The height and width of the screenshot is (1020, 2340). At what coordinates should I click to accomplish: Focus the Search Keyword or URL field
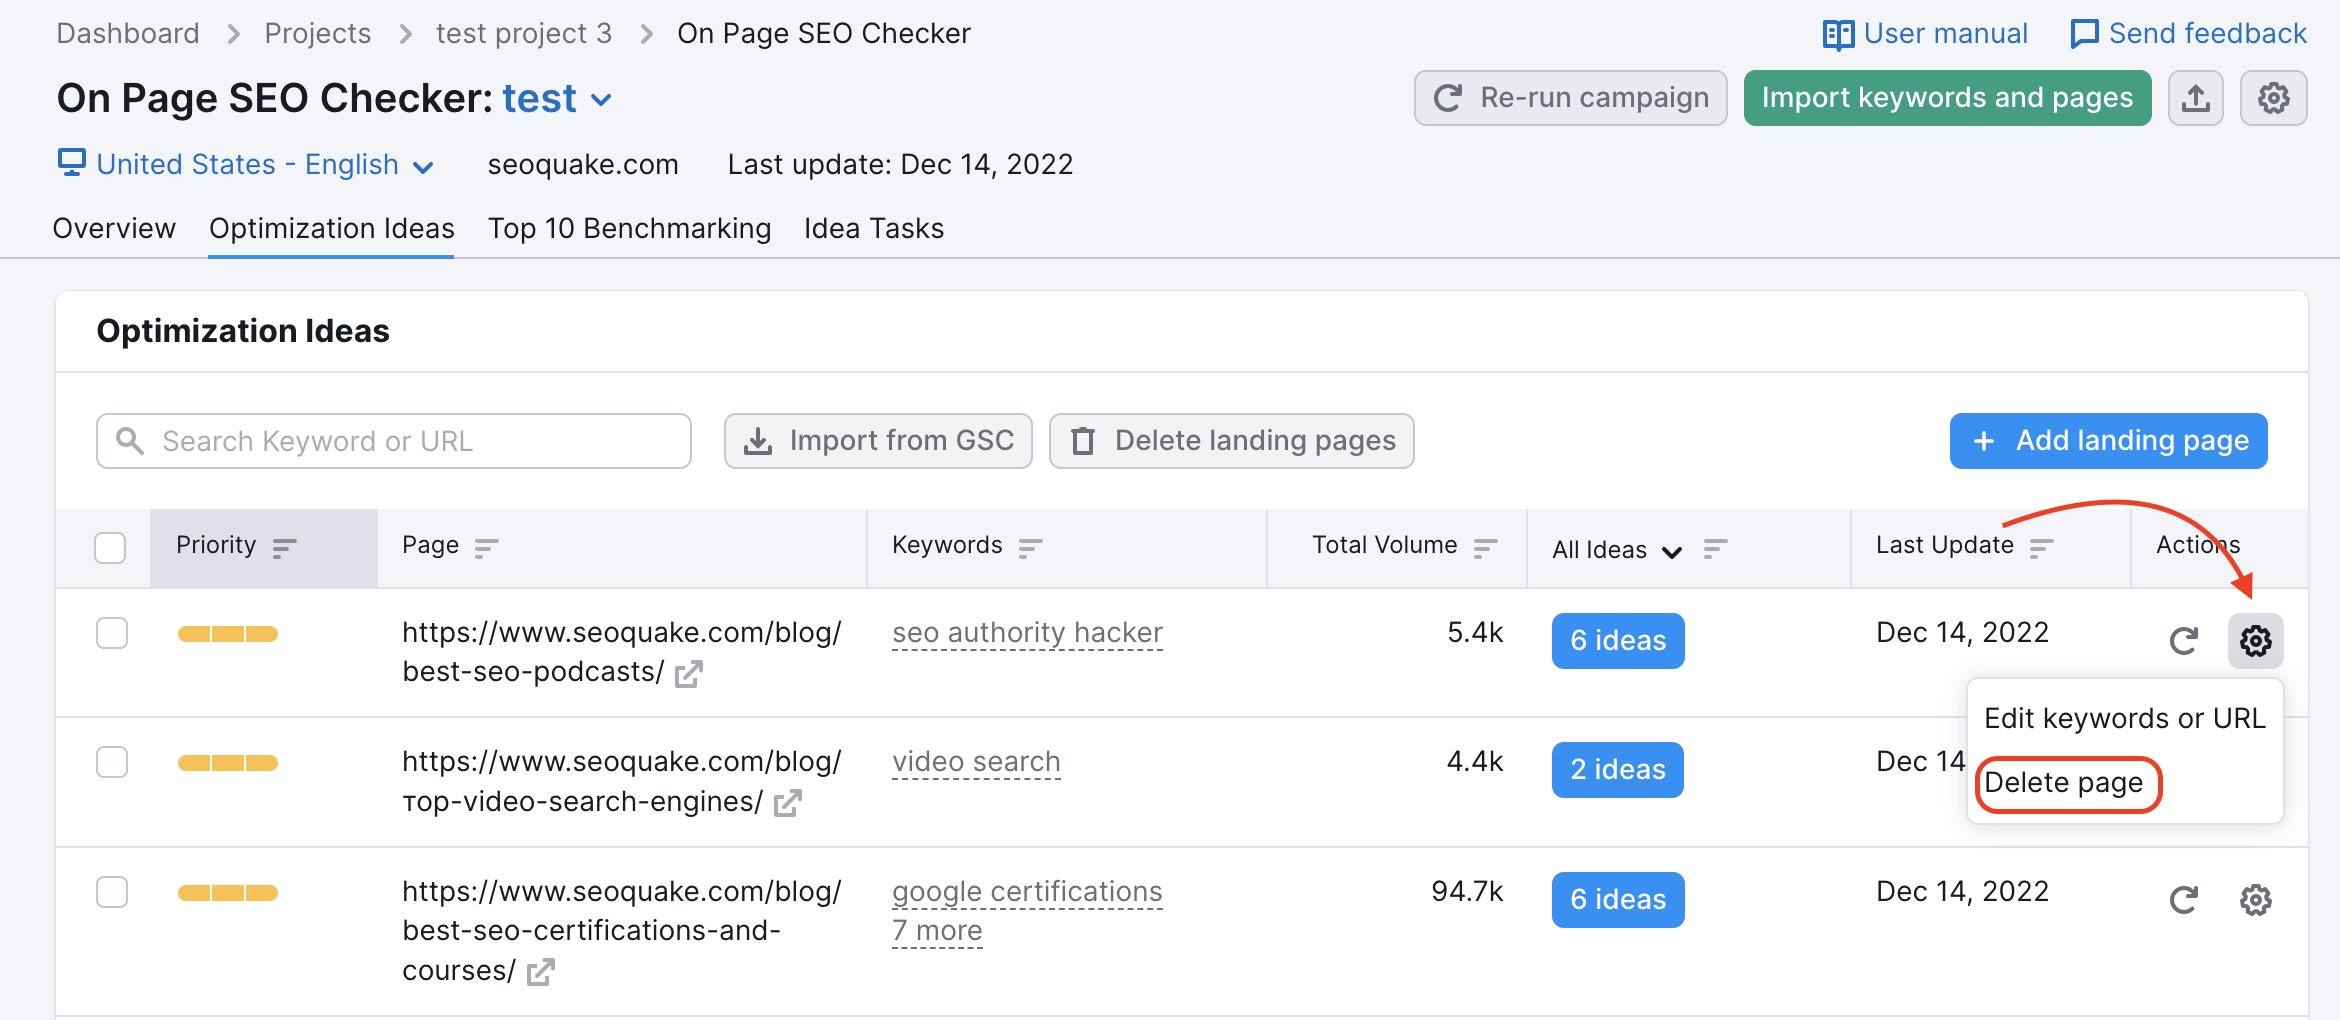(394, 441)
